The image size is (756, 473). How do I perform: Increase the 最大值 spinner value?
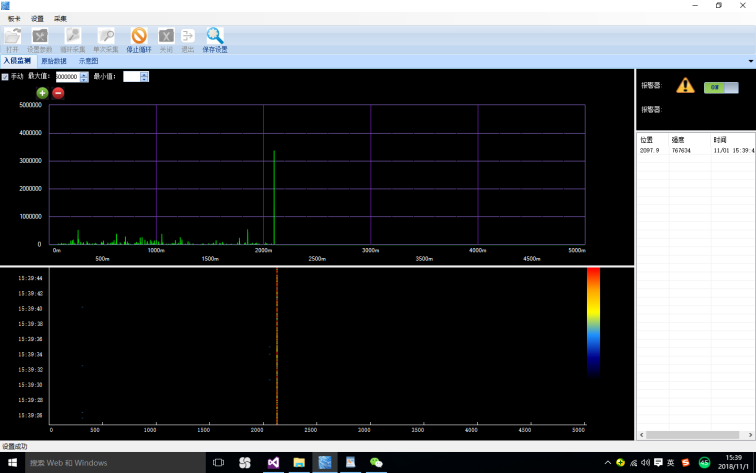tap(84, 74)
